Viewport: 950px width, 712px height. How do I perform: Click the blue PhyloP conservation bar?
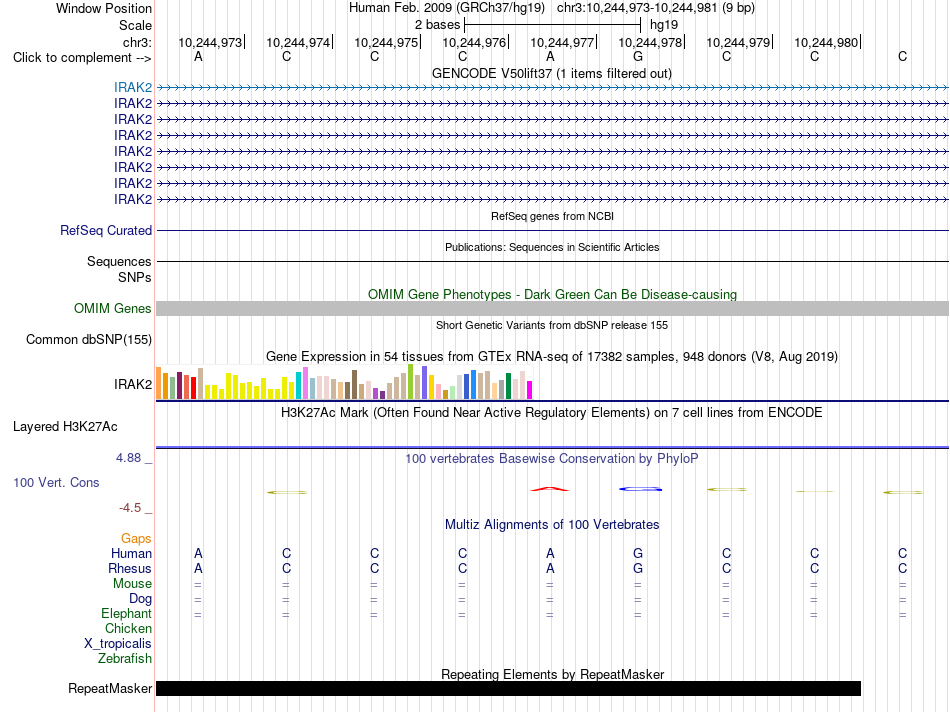point(640,489)
